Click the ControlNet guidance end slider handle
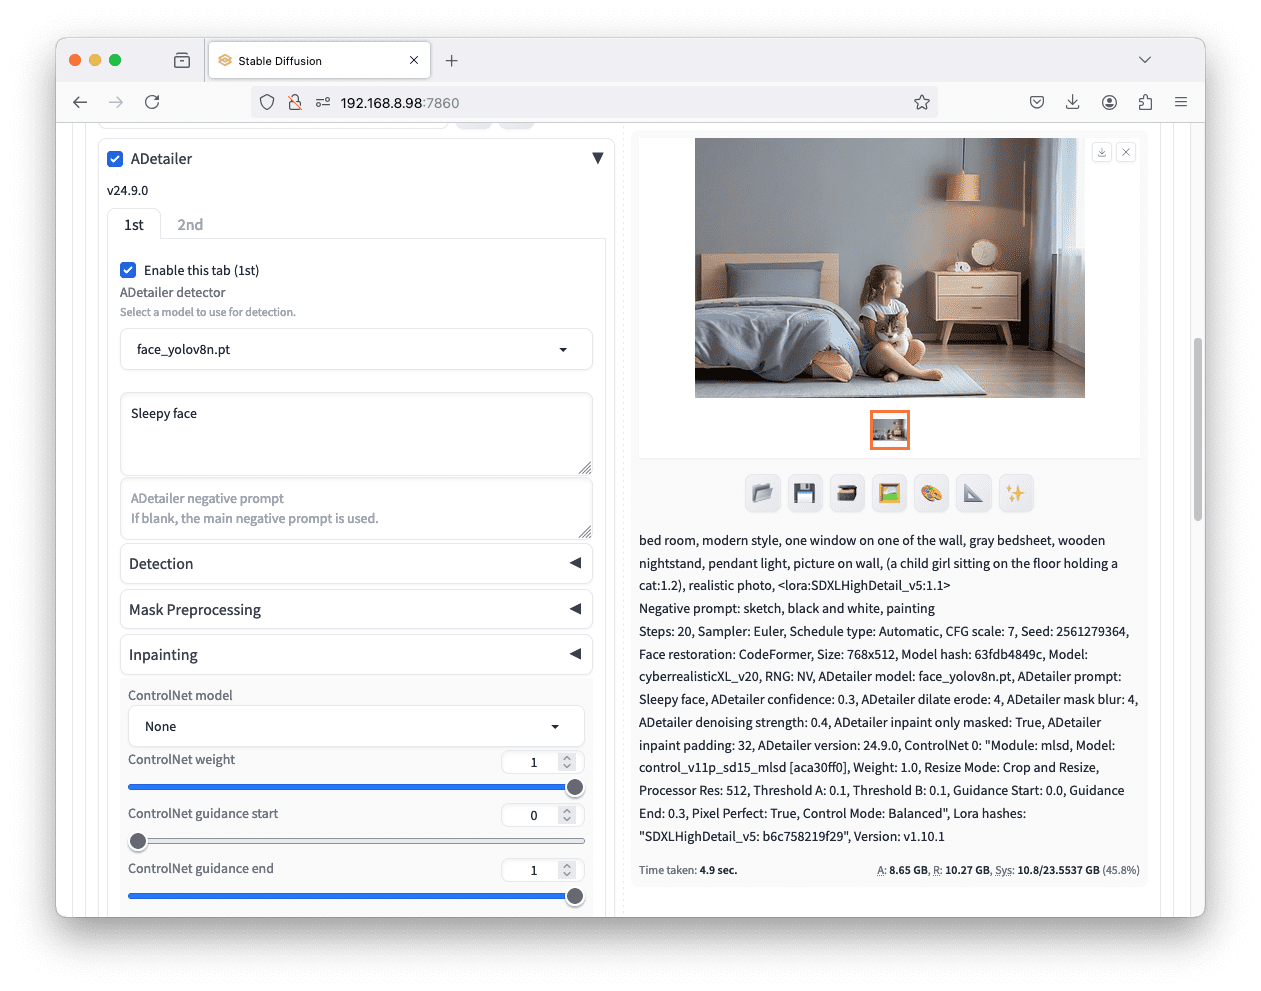The image size is (1261, 991). (x=575, y=896)
